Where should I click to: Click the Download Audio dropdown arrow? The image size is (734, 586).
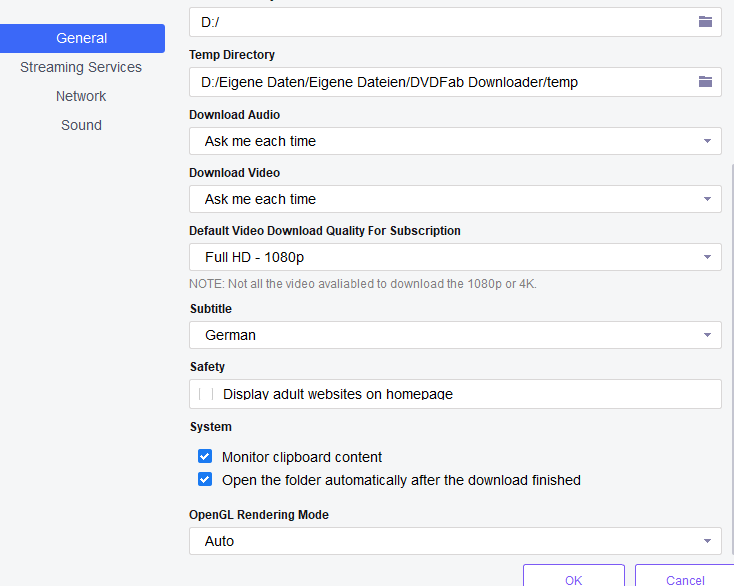tap(707, 141)
